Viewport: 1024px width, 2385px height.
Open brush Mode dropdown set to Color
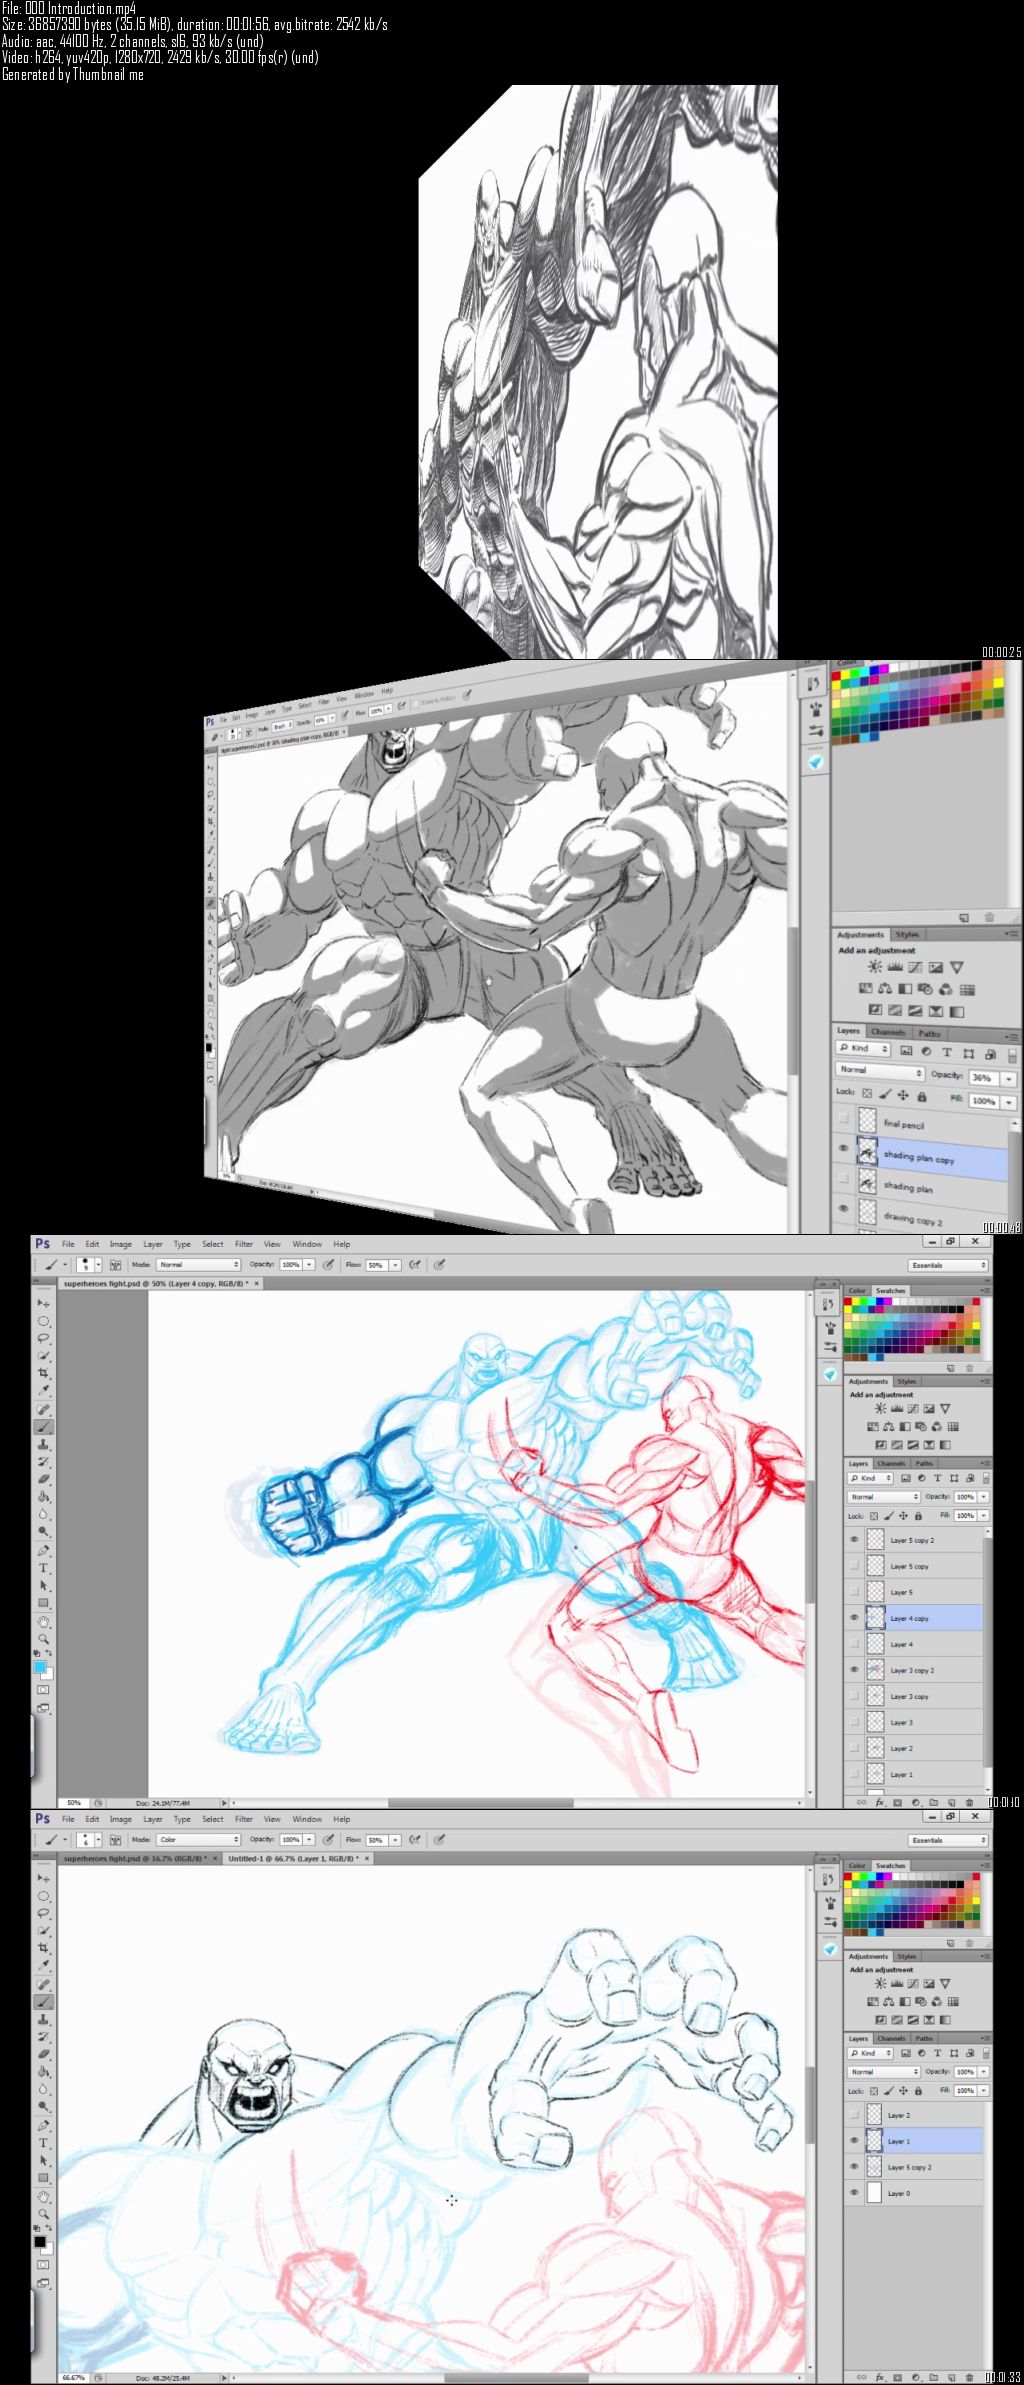[198, 1840]
